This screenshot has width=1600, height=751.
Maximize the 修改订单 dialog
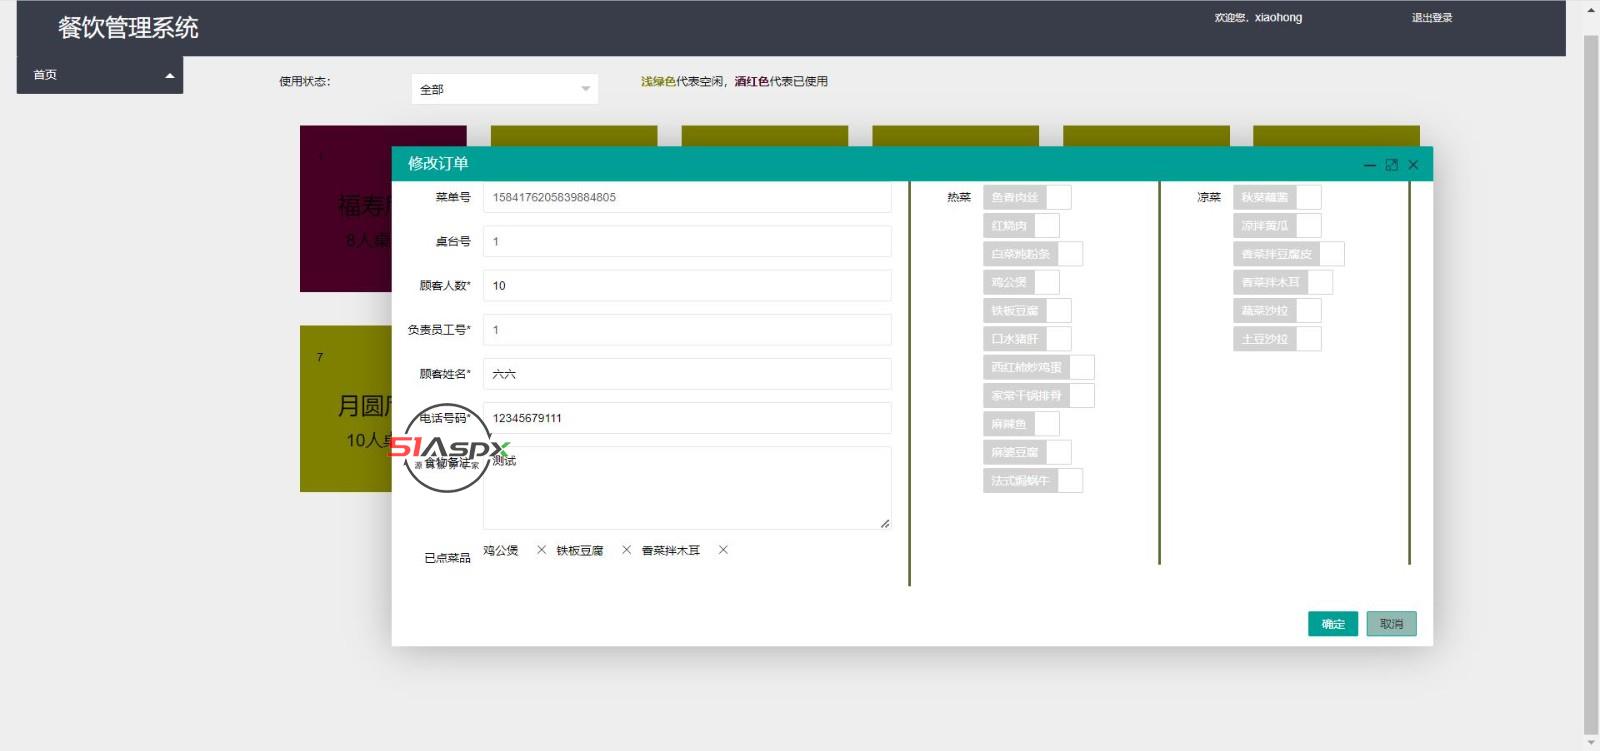pos(1391,165)
